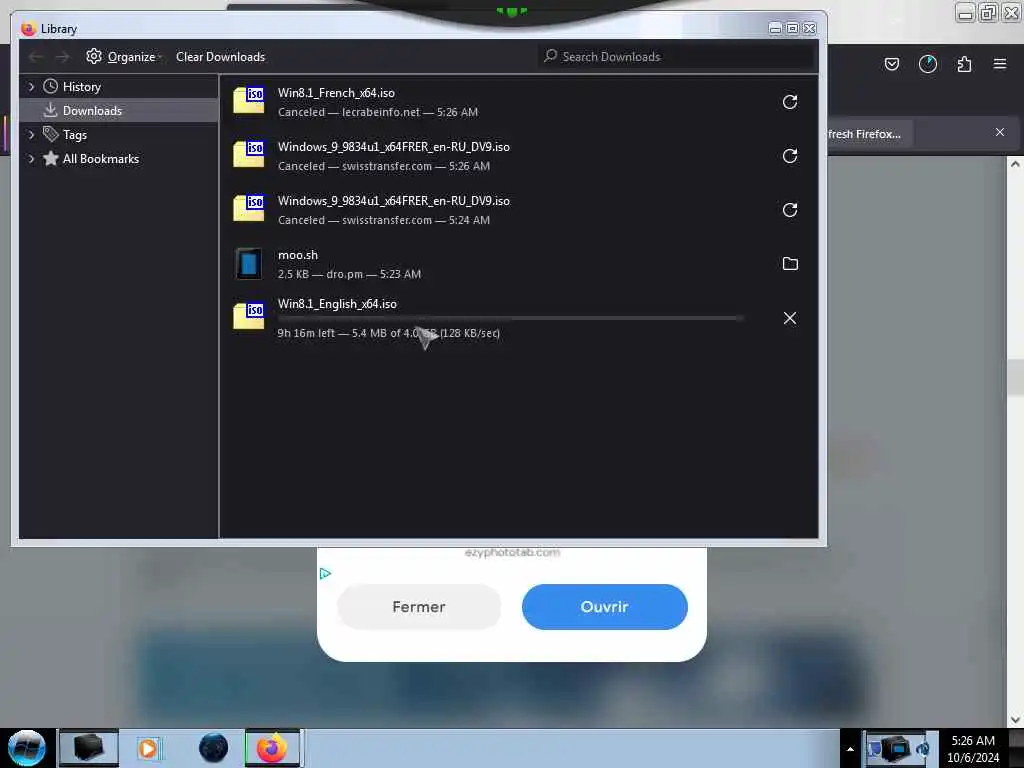
Task: Click the "9h 16m left" status text
Action: pos(306,333)
